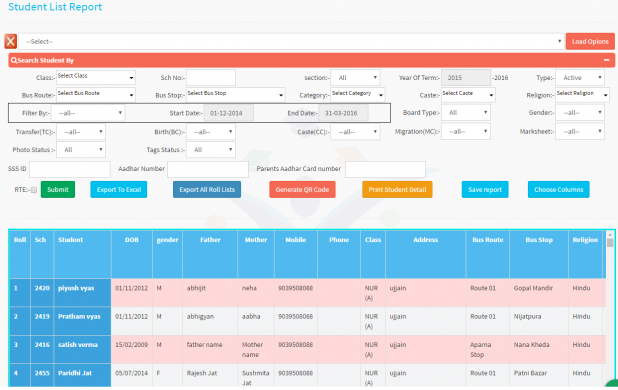The width and height of the screenshot is (618, 390).
Task: Click Parents Aadhar Card number field
Action: tap(385, 169)
